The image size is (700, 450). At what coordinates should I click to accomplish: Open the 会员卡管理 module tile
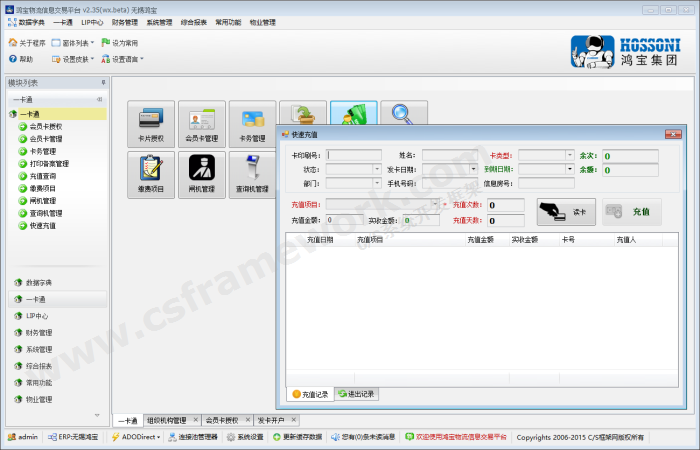pyautogui.click(x=201, y=124)
